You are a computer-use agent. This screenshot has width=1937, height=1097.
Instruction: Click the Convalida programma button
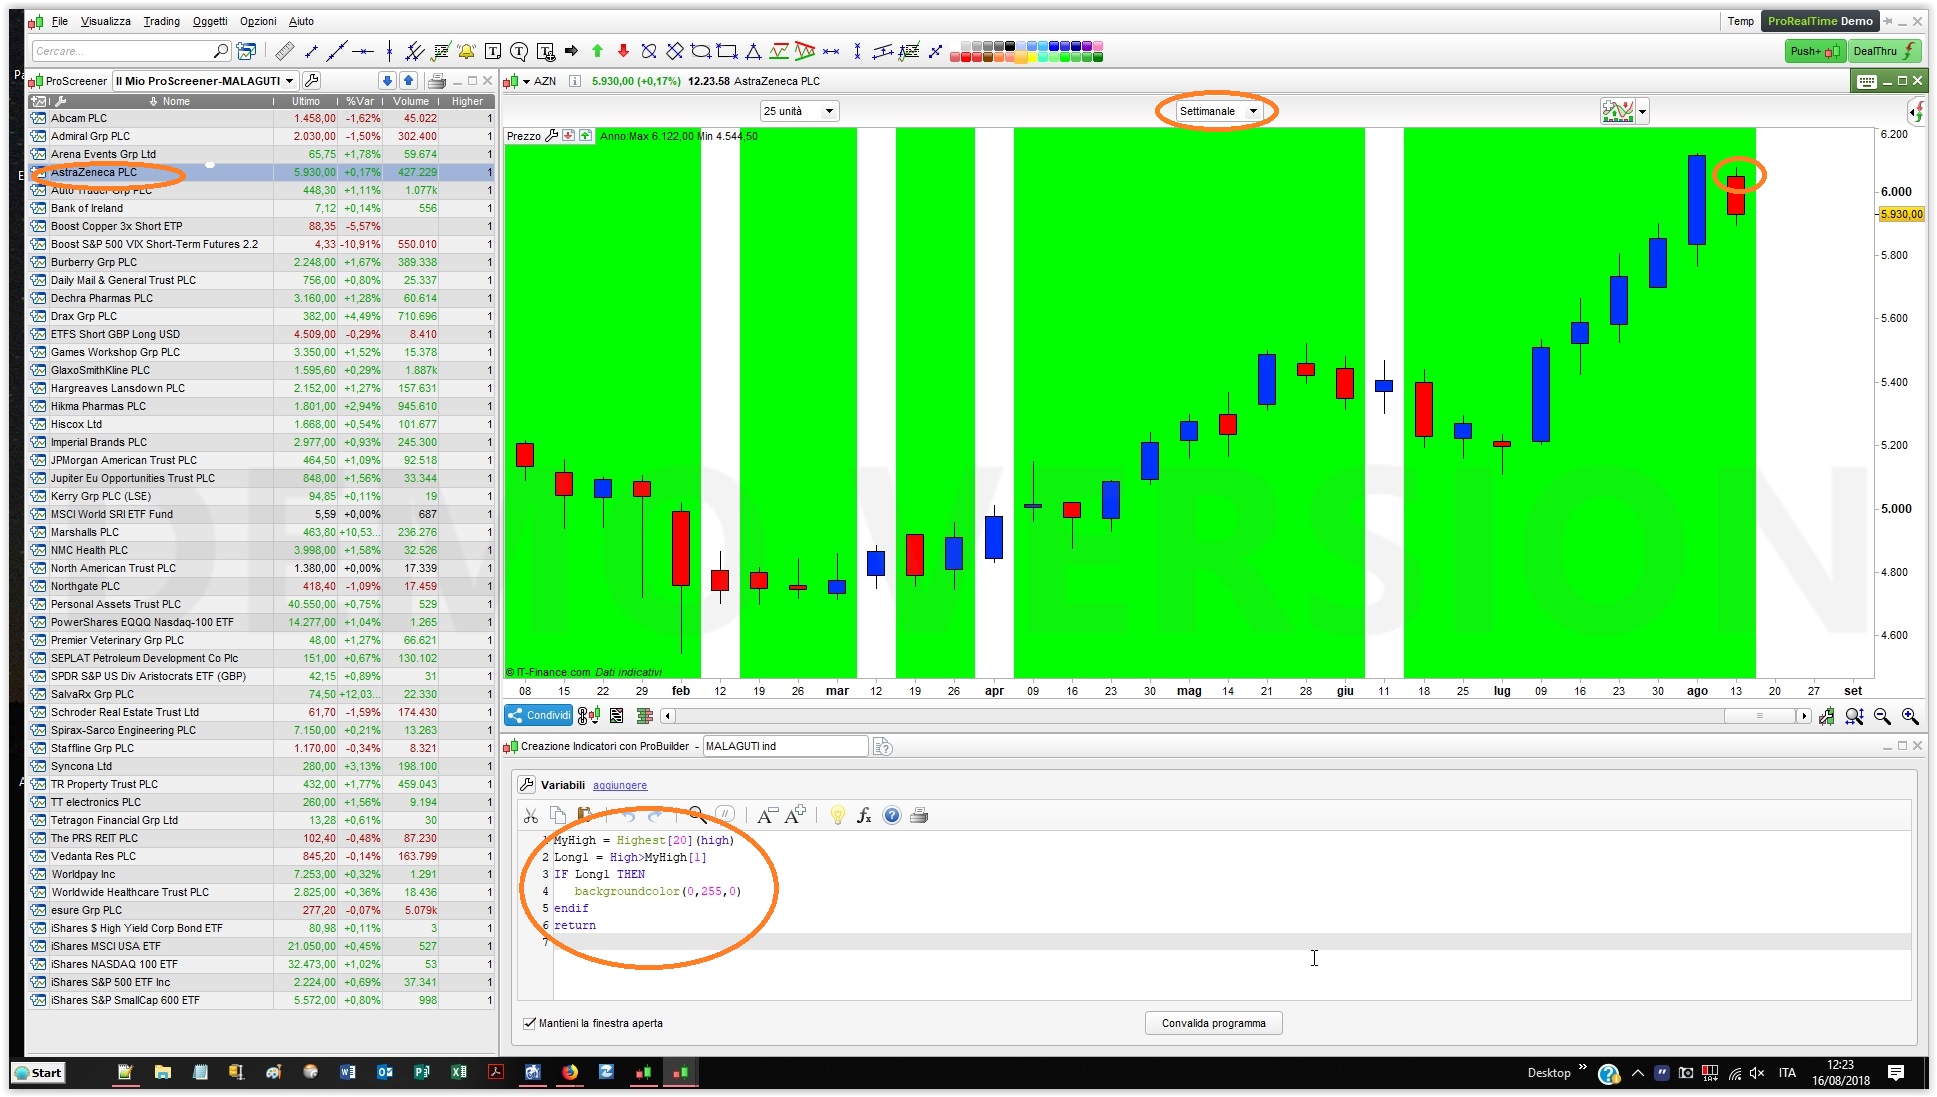tap(1213, 1023)
